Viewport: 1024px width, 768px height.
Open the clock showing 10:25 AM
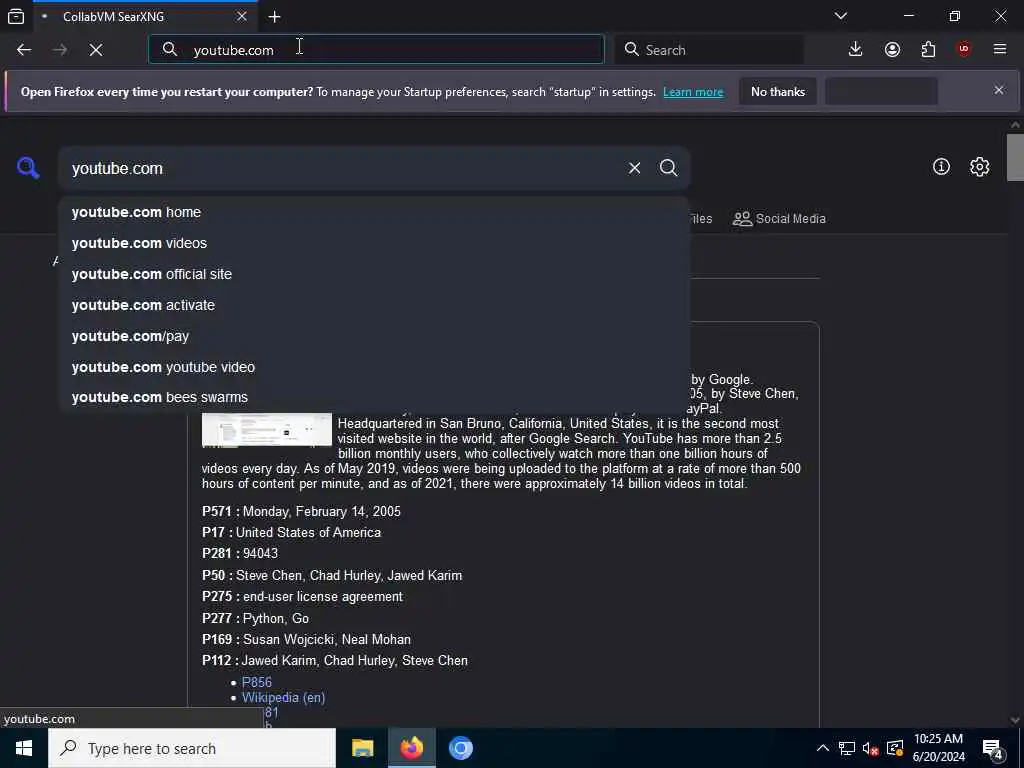pos(938,748)
